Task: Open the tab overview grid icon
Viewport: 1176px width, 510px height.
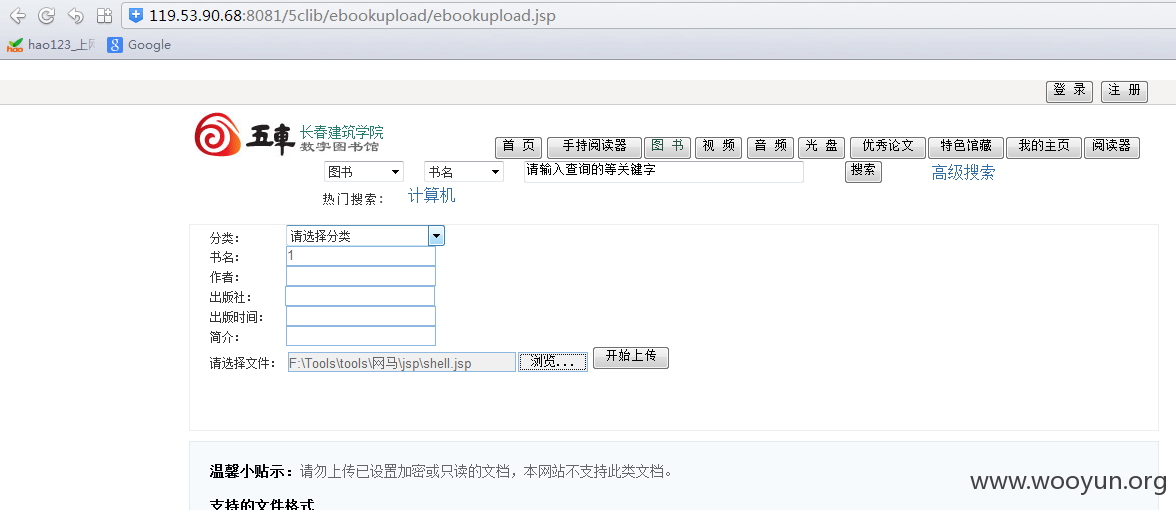Action: pyautogui.click(x=104, y=15)
